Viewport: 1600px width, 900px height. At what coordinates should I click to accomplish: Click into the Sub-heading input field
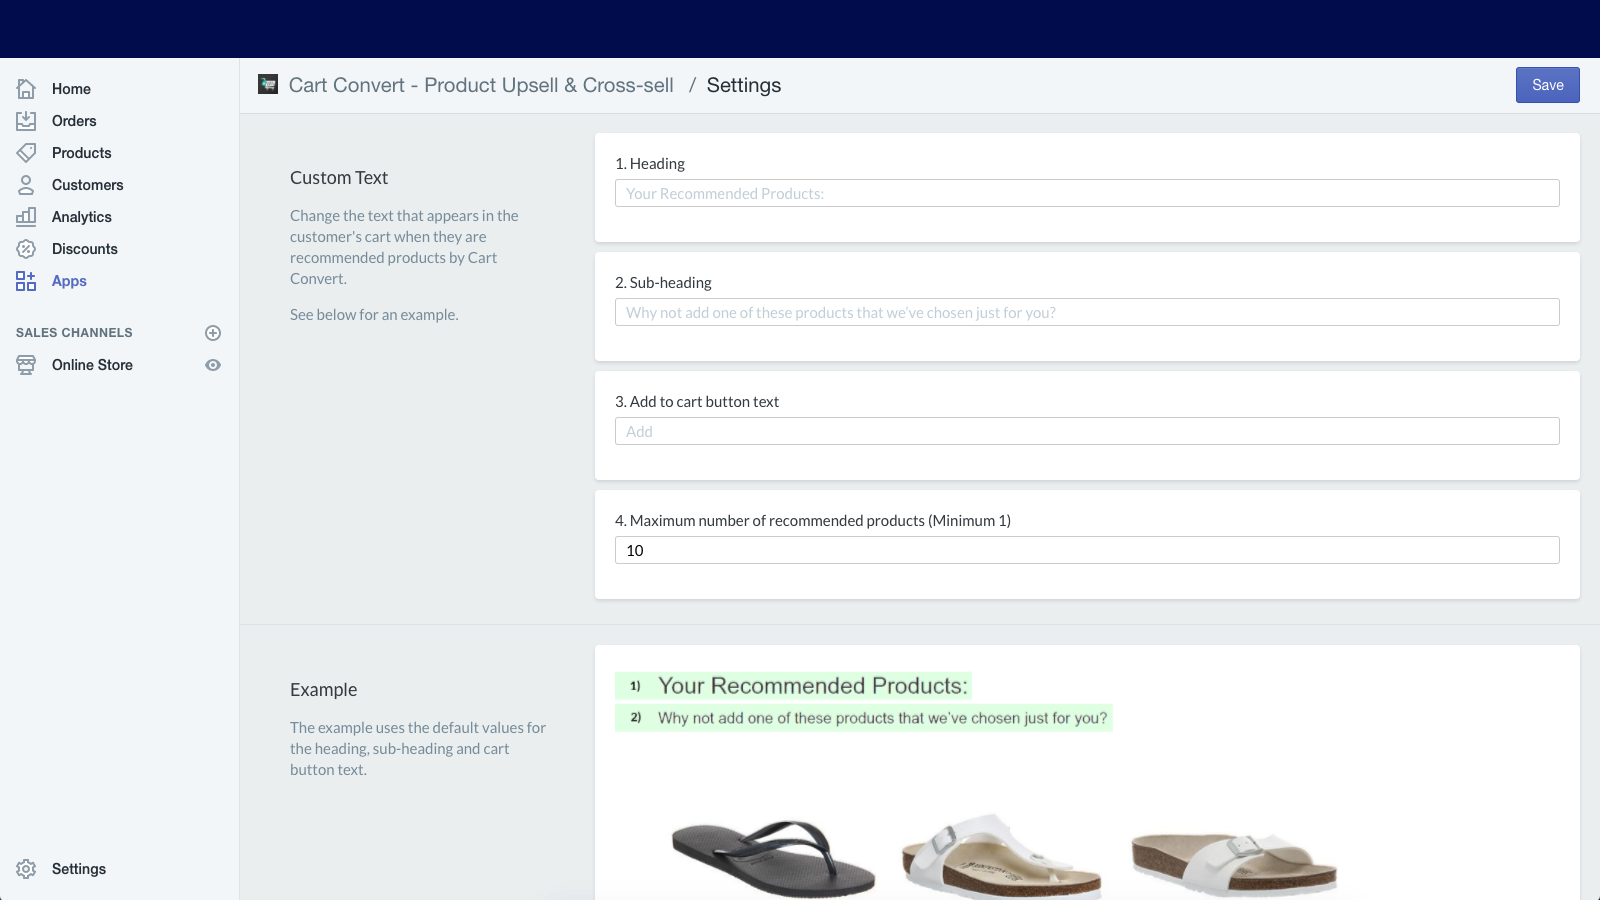click(x=1087, y=312)
